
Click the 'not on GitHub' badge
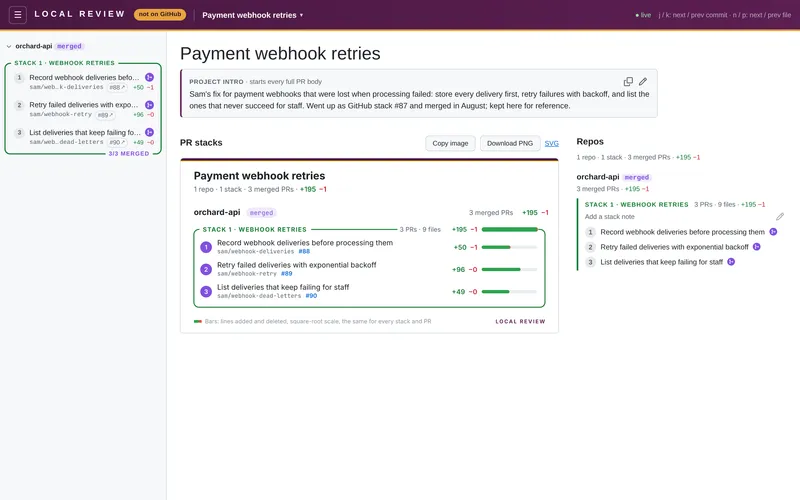coord(160,14)
